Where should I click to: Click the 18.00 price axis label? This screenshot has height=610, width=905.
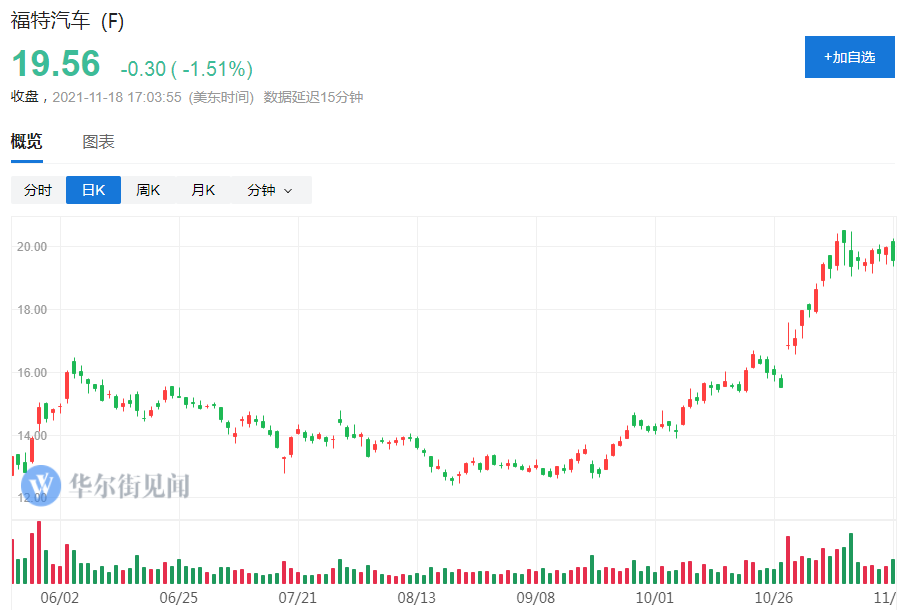[x=32, y=310]
